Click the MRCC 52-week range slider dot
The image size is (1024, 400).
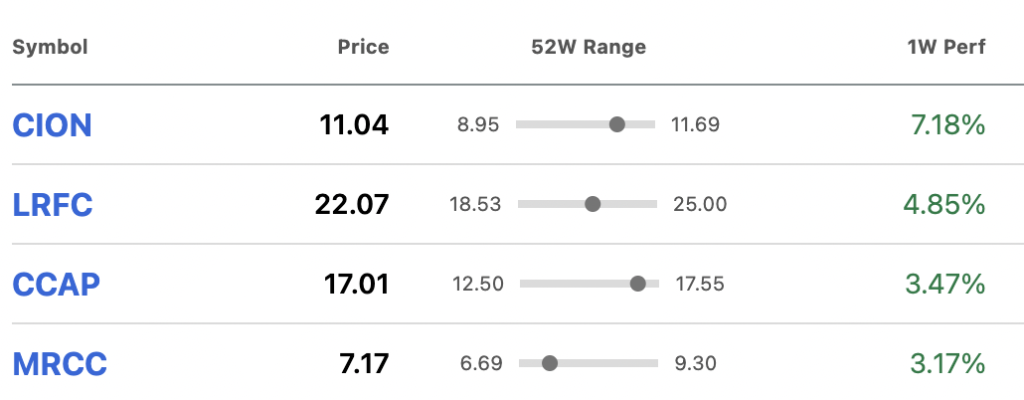point(550,363)
